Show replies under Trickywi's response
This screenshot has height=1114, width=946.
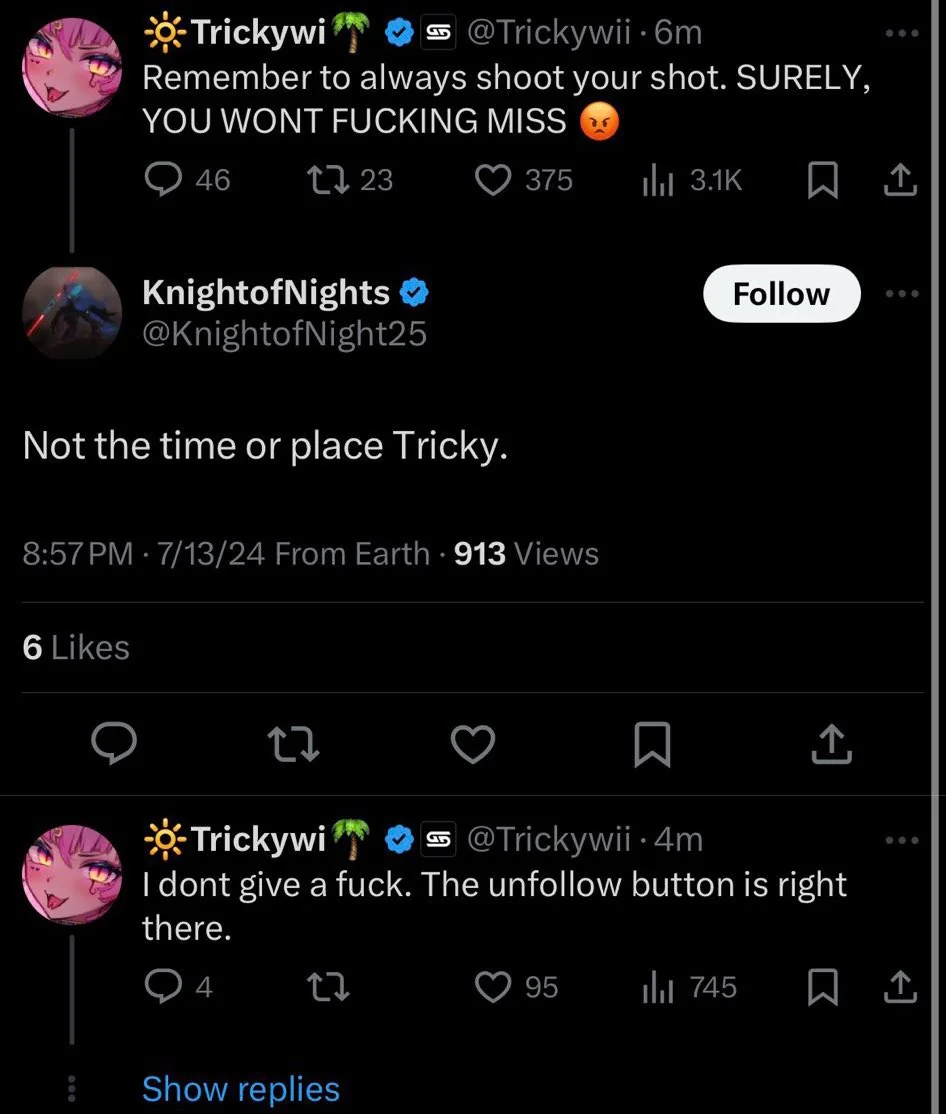pos(241,1089)
